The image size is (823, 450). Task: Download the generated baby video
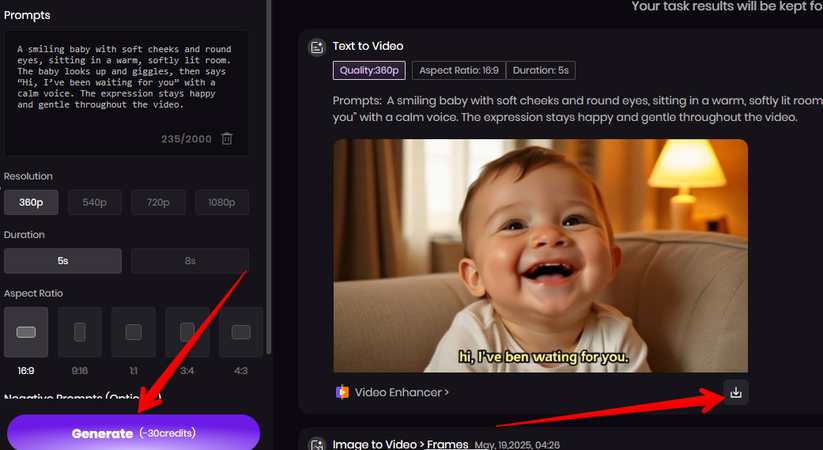(x=736, y=392)
